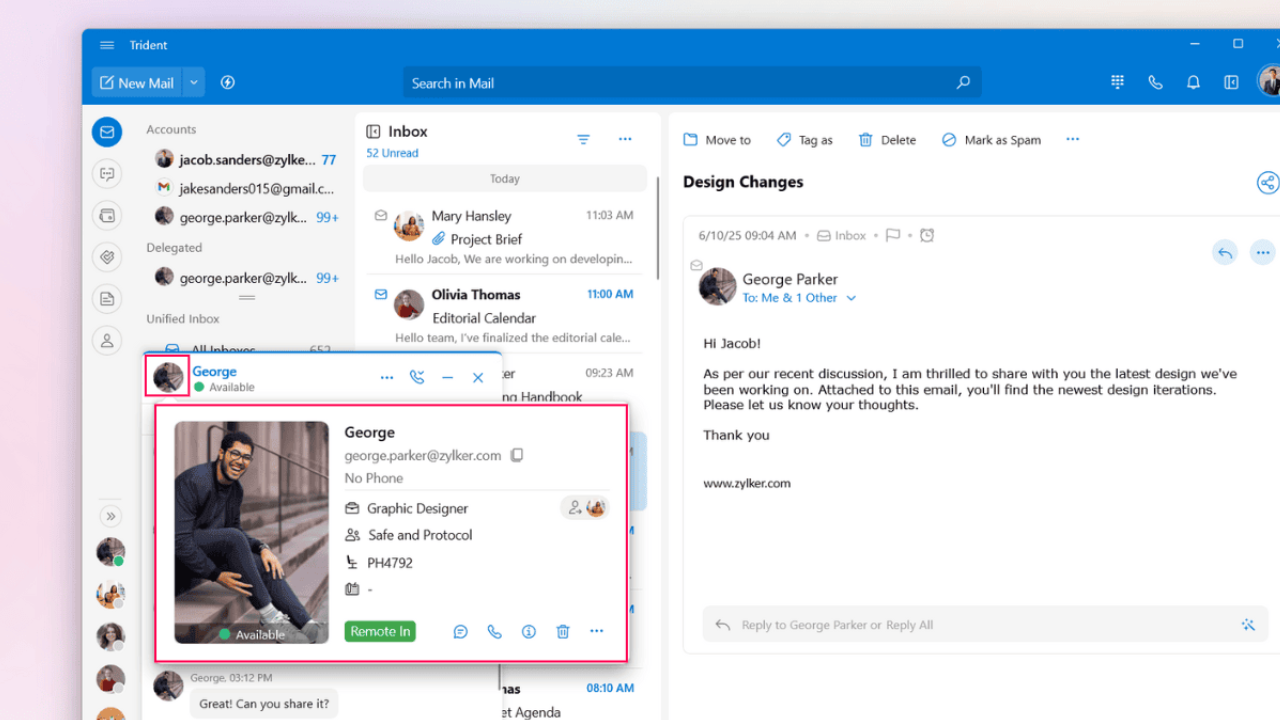Open more actions in the email toolbar
The width and height of the screenshot is (1280, 720).
[1073, 139]
